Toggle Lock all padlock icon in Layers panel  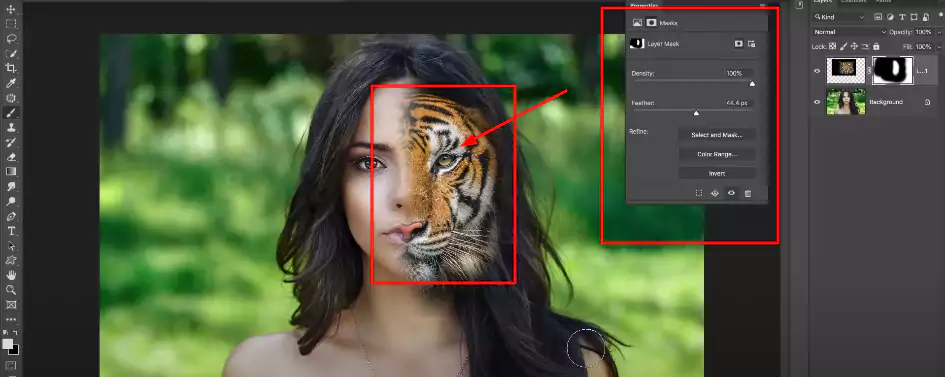coord(876,46)
